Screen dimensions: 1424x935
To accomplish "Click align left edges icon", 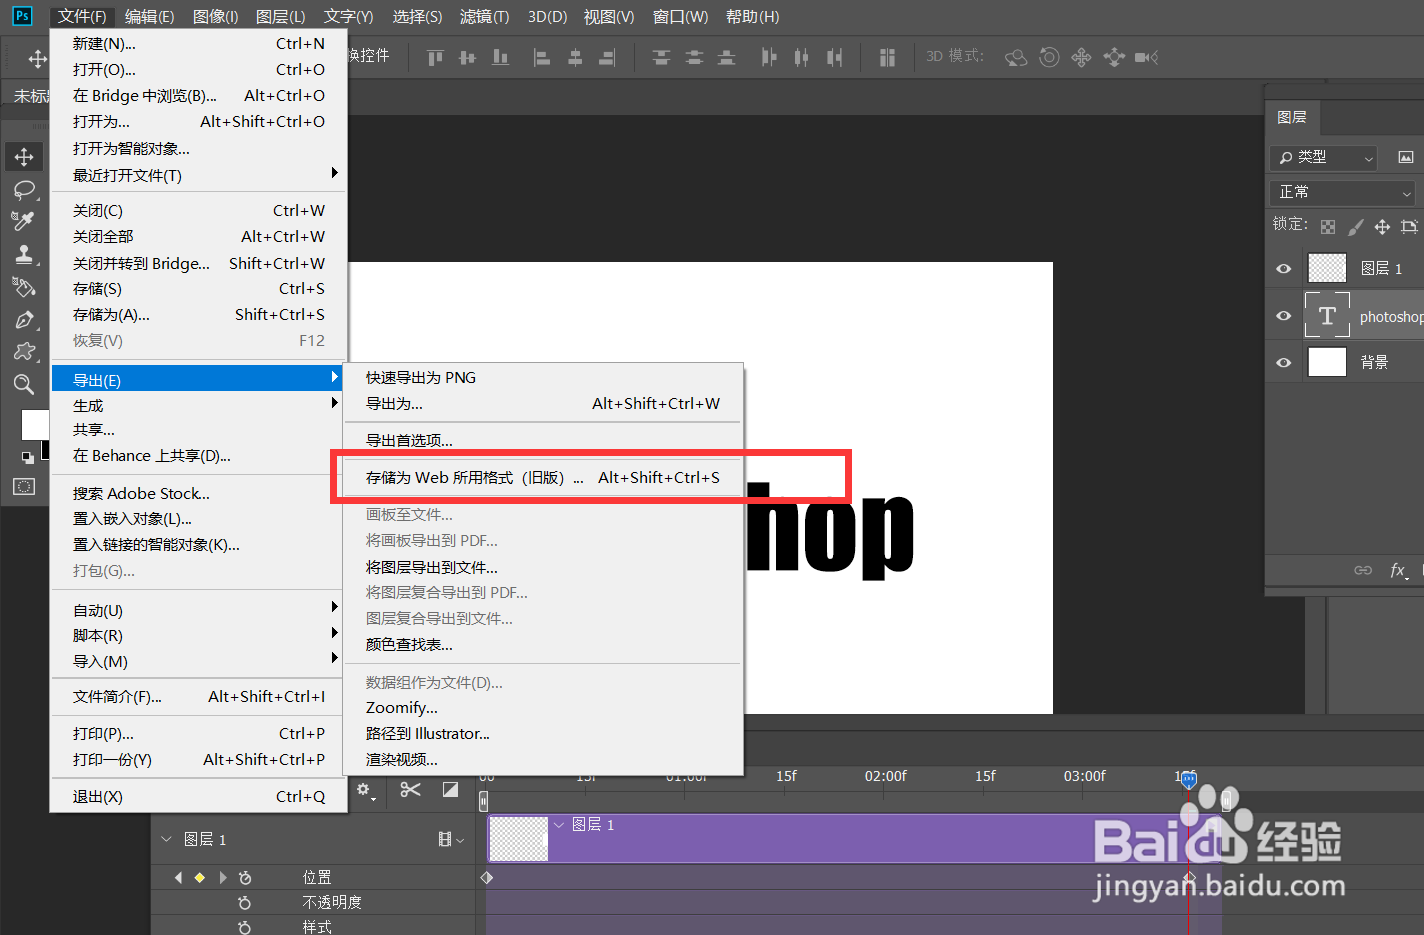I will pyautogui.click(x=542, y=58).
